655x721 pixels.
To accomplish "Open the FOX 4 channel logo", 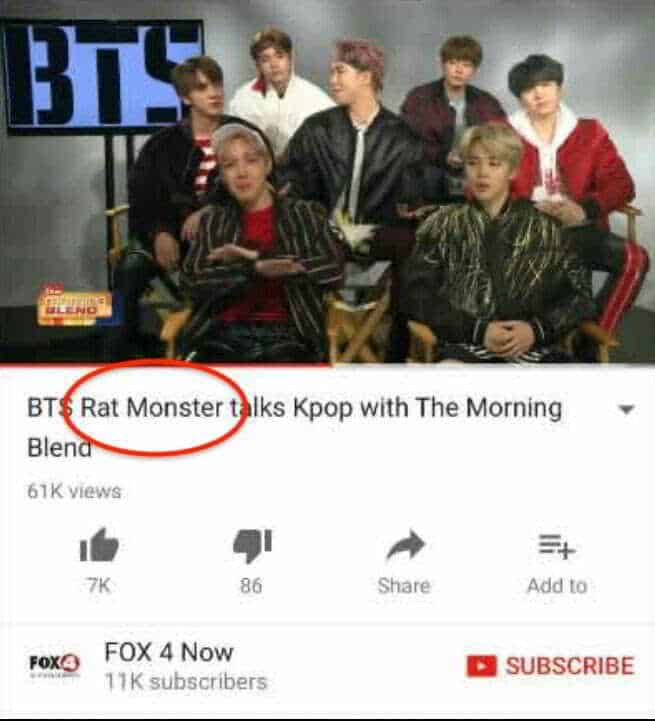I will [x=55, y=665].
